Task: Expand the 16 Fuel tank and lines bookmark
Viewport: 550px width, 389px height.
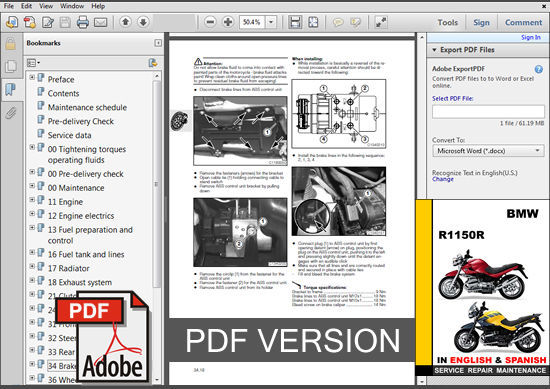Action: 32,252
